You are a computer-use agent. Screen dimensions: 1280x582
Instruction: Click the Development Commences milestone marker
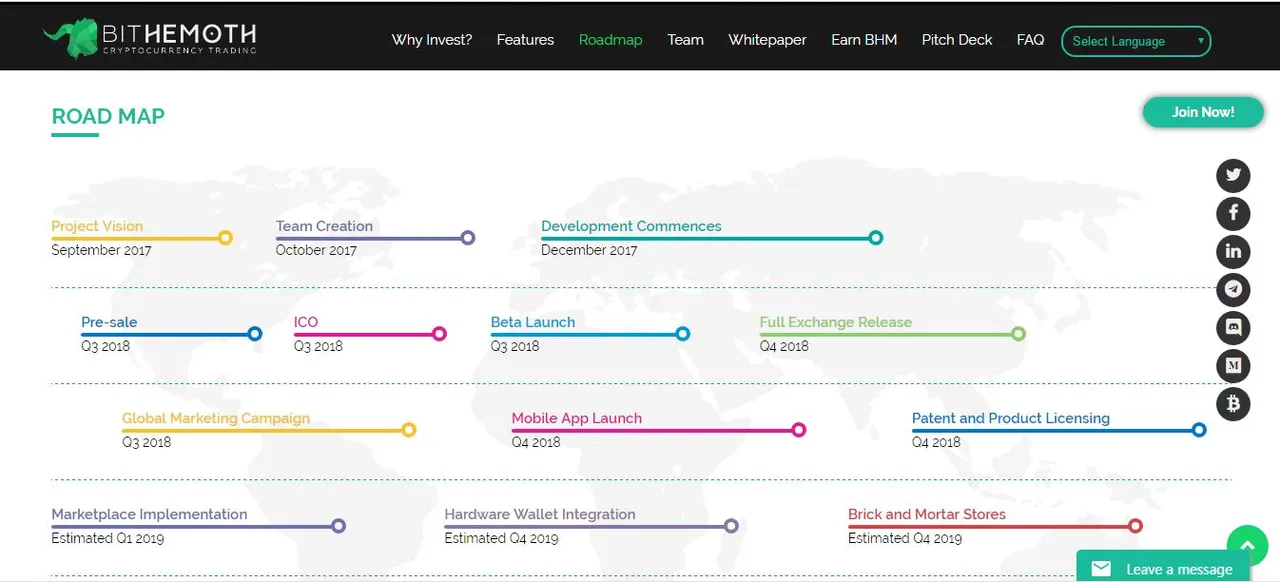(876, 238)
